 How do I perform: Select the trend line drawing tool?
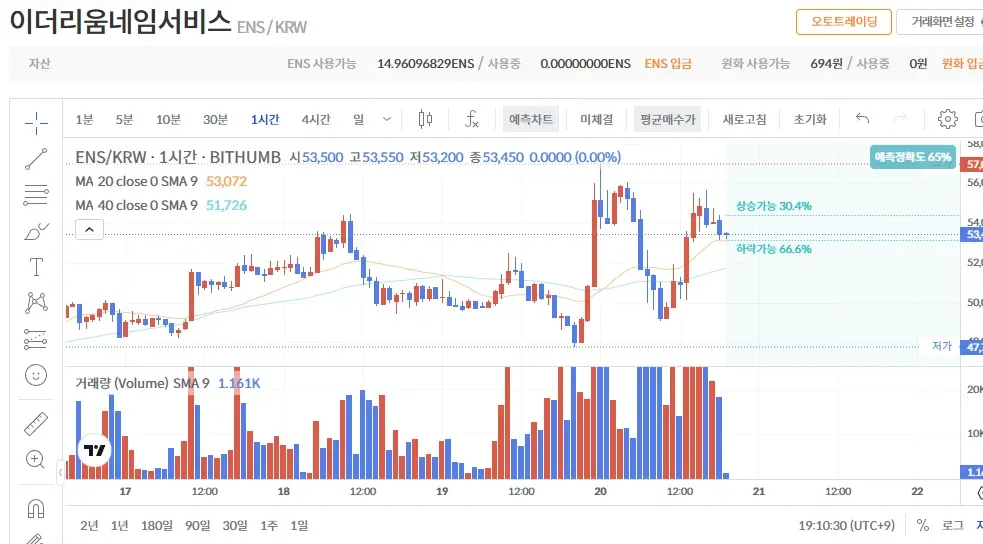36,158
